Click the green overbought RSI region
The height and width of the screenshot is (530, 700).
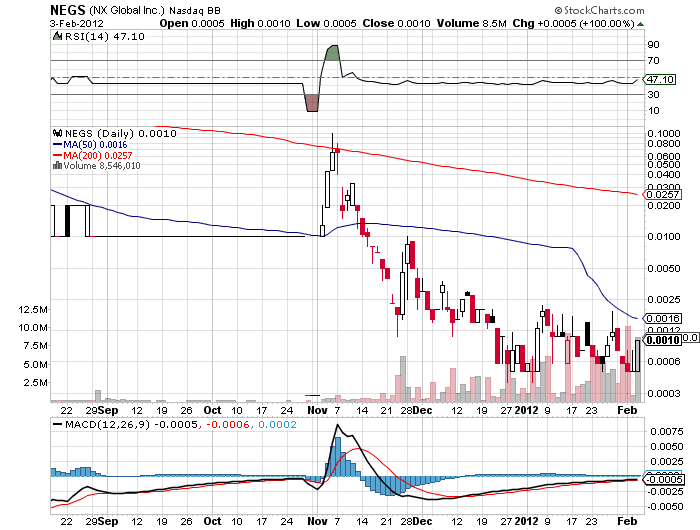(x=332, y=53)
